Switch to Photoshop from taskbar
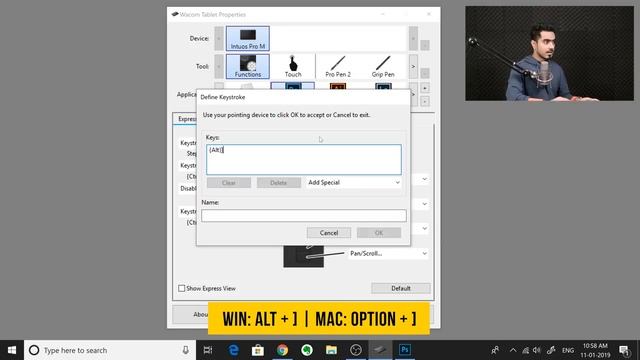This screenshot has width=640, height=360. coord(404,350)
